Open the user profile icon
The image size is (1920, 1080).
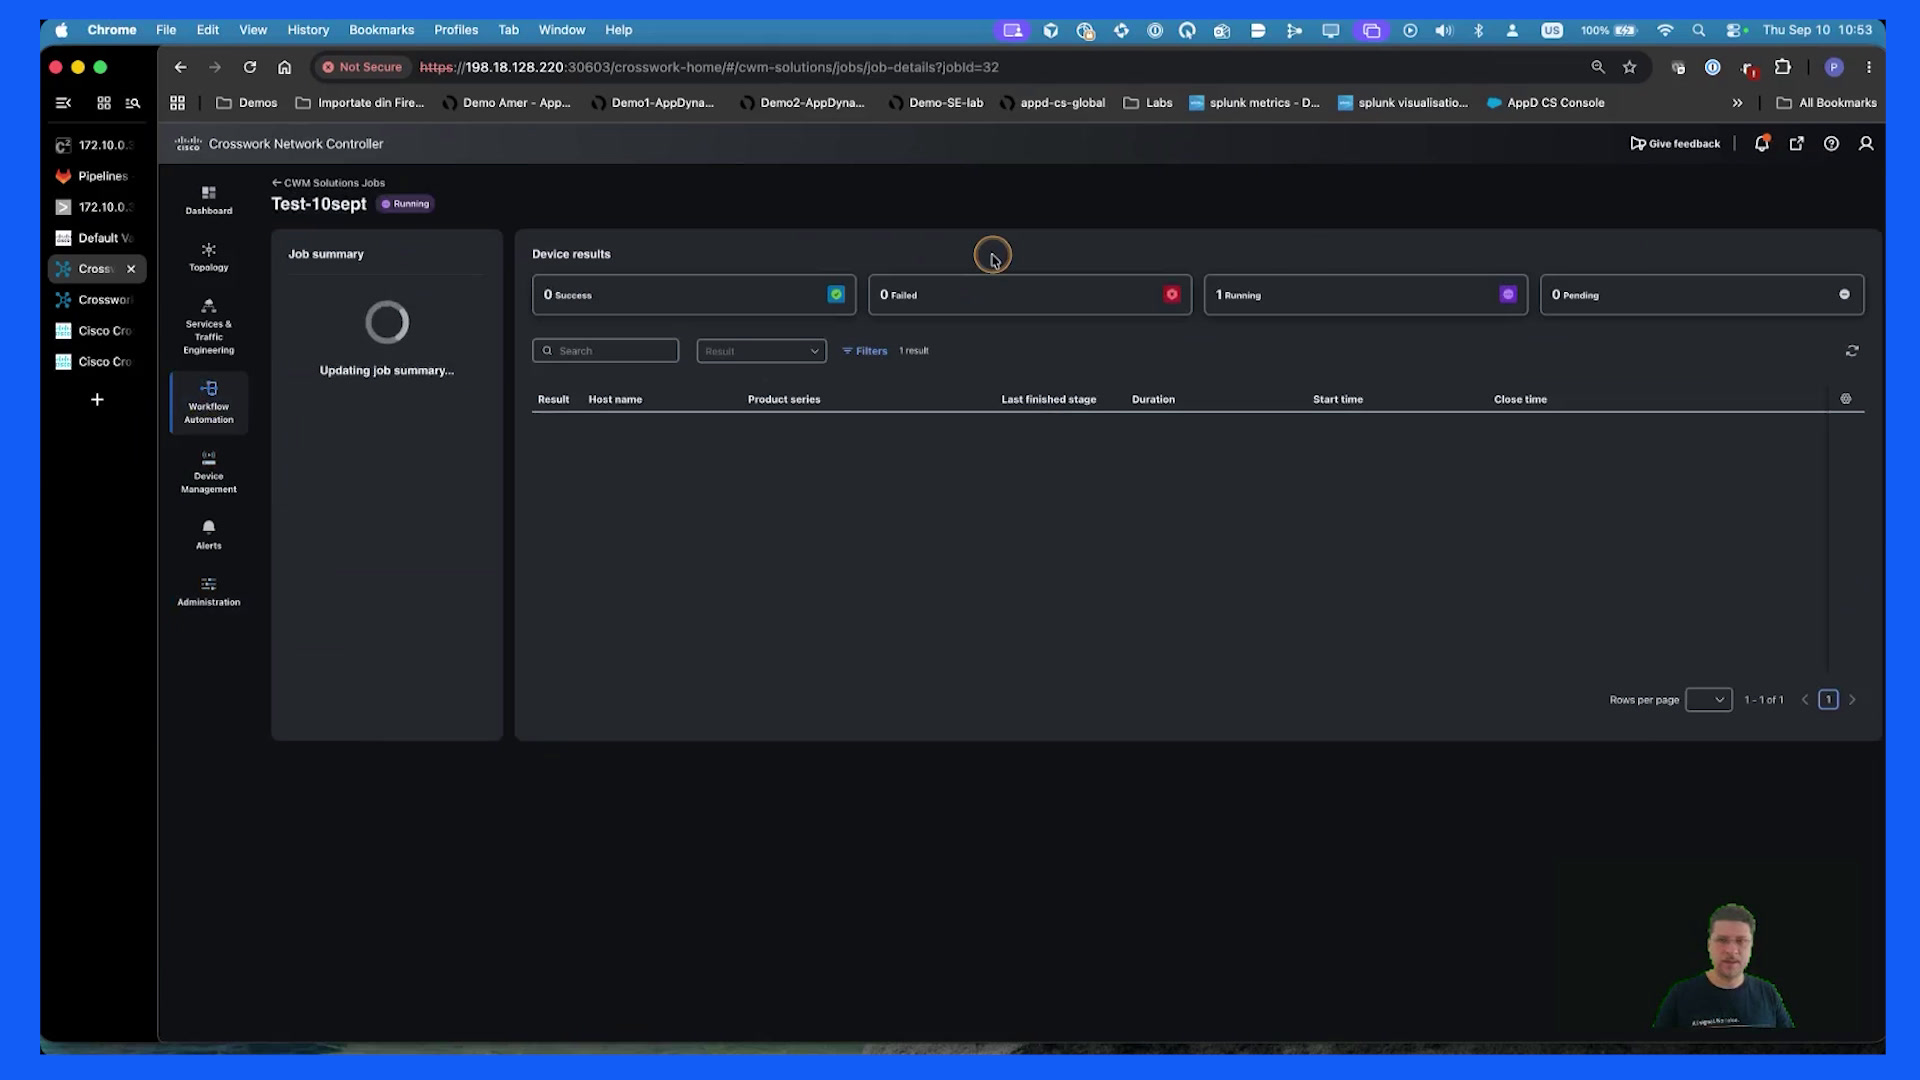(x=1866, y=144)
